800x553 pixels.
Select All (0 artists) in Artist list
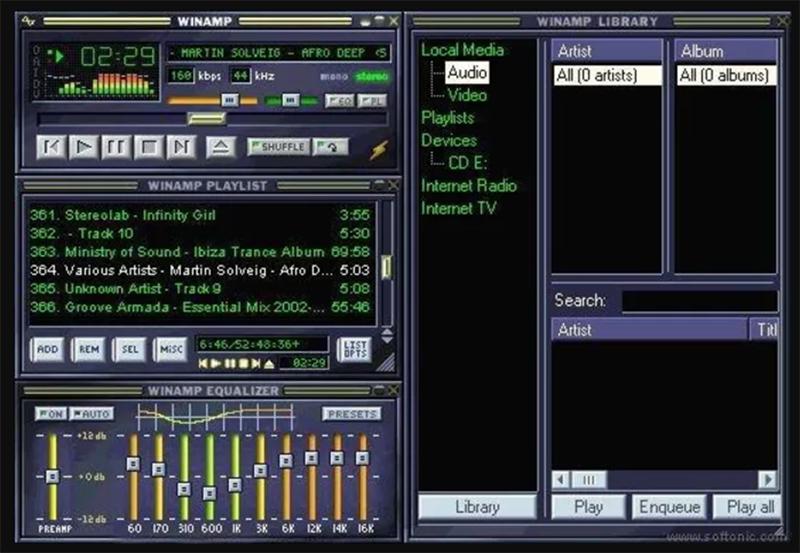coord(607,76)
